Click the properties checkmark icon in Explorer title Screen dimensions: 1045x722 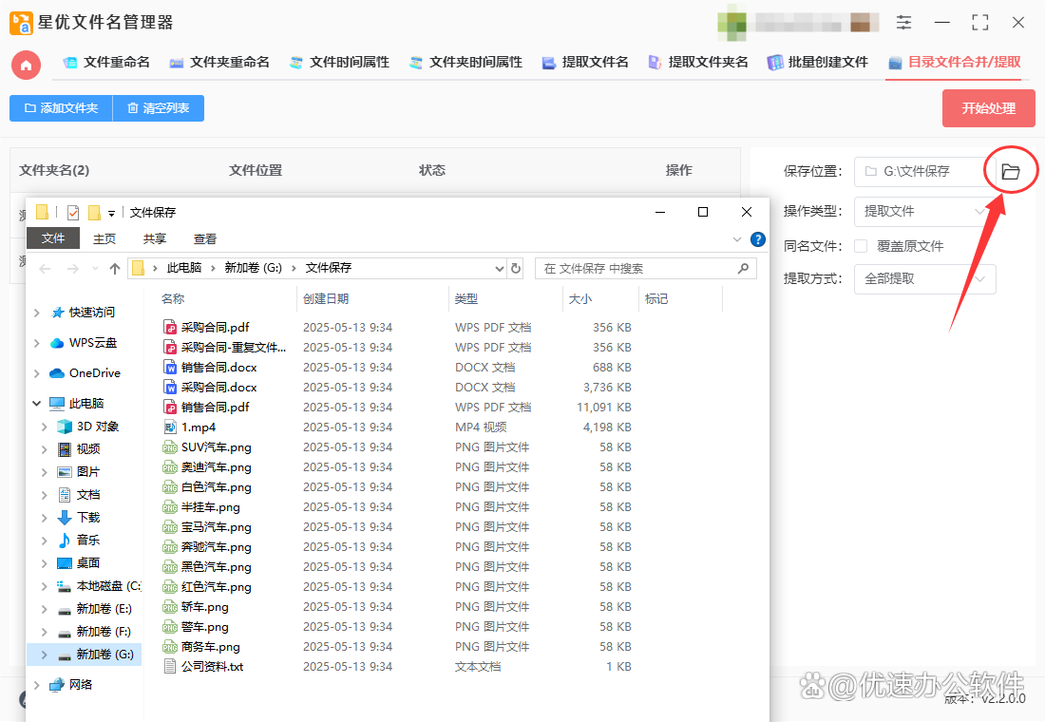pos(73,213)
